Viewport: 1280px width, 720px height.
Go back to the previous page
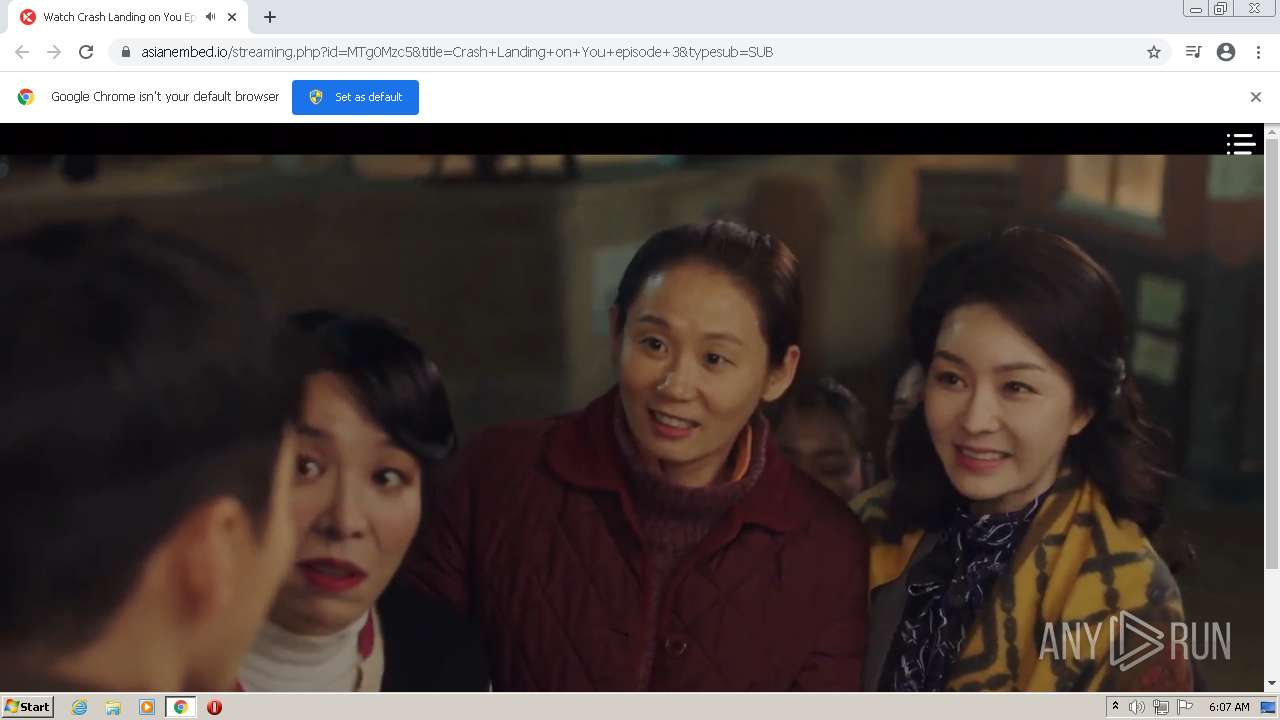(22, 52)
